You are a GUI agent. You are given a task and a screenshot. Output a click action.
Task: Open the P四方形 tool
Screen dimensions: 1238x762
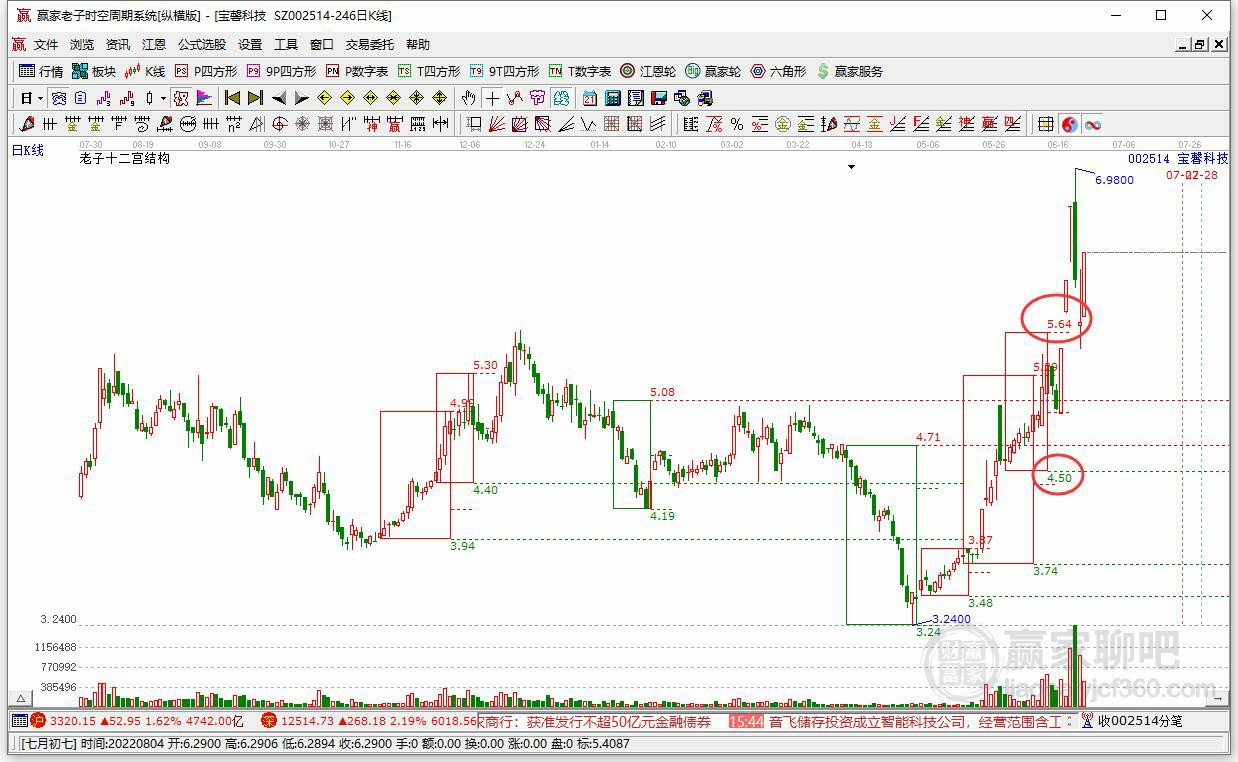[x=206, y=71]
